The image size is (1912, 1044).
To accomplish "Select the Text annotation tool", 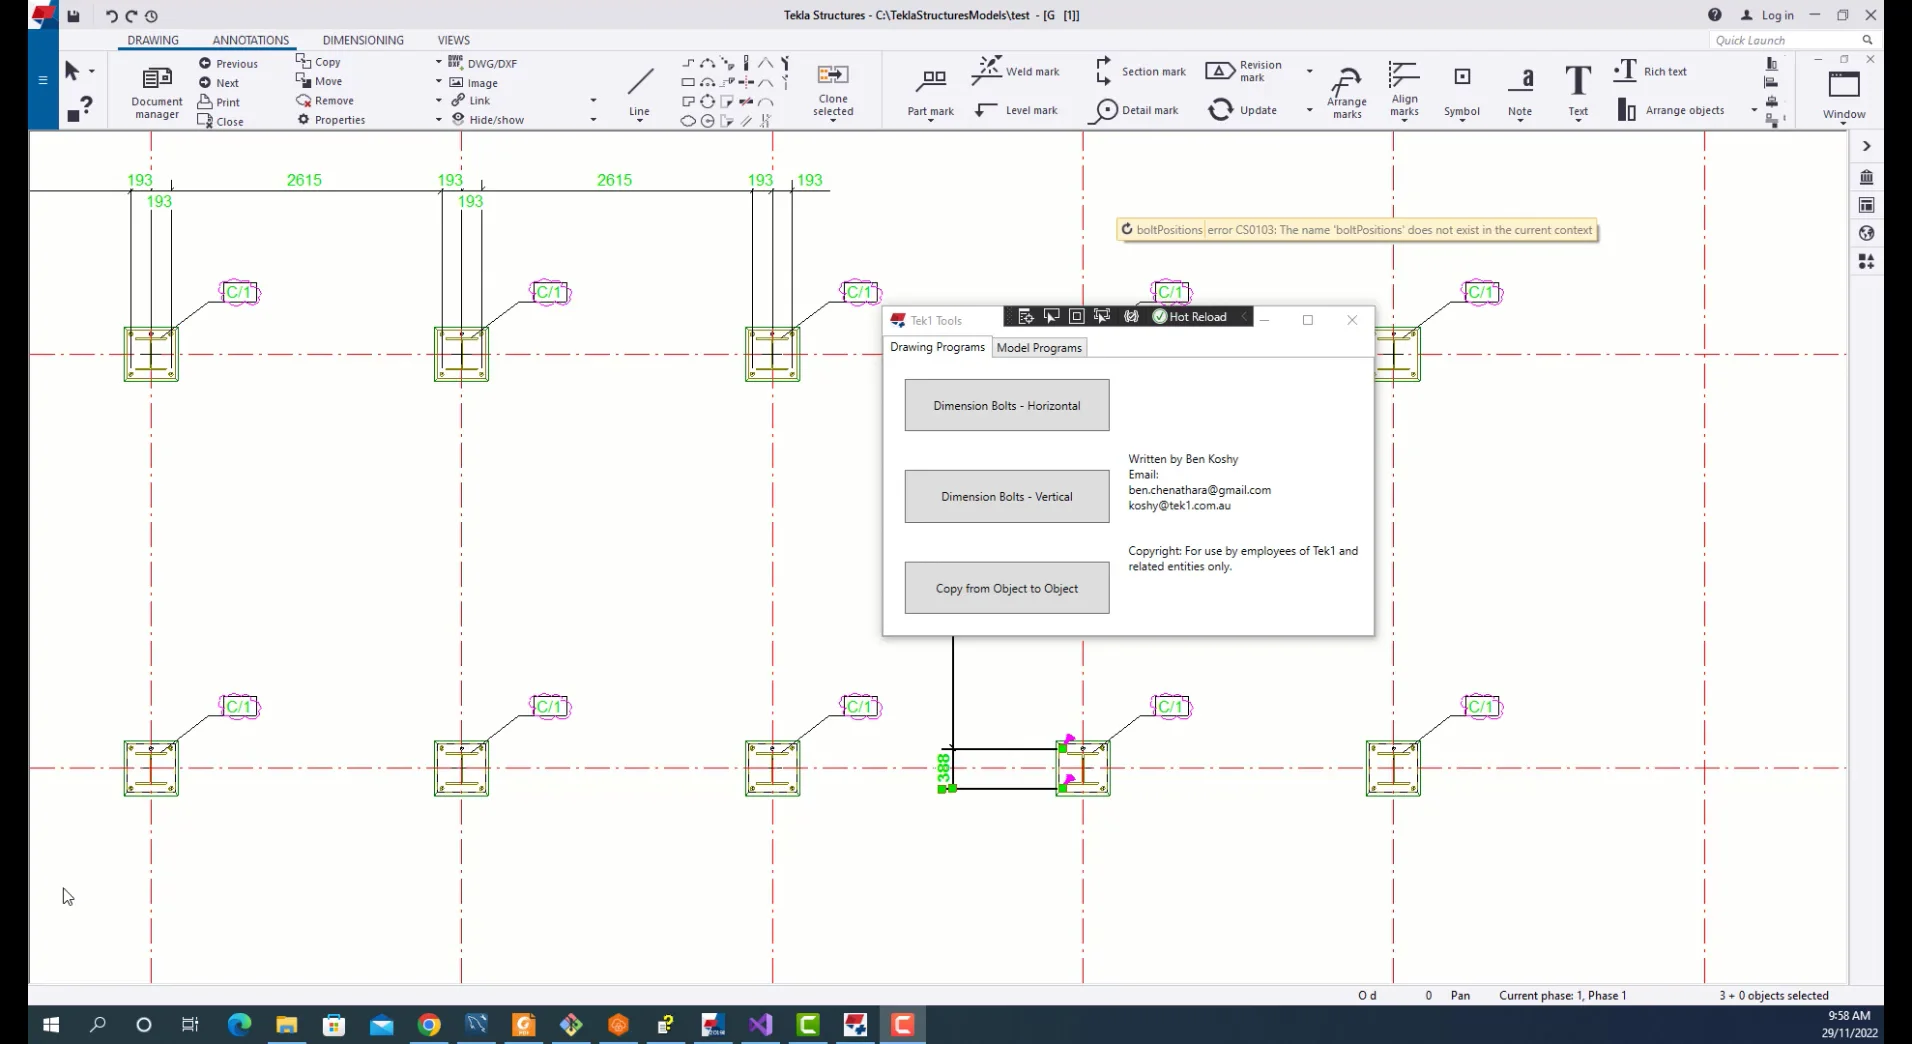I will point(1578,91).
